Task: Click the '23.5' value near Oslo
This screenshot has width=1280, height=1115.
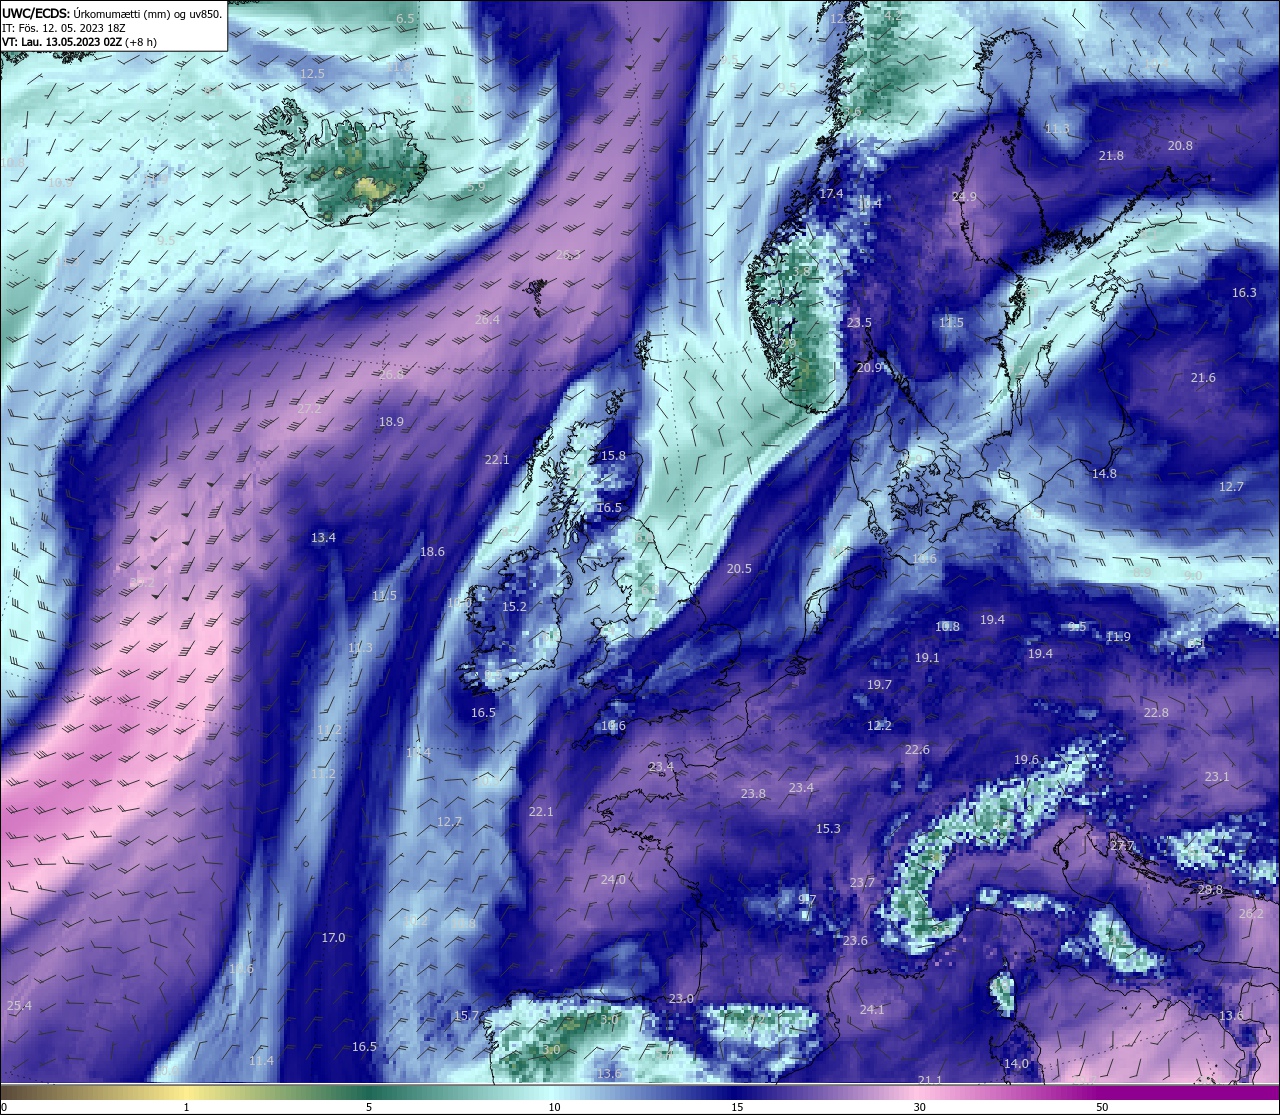Action: [859, 323]
